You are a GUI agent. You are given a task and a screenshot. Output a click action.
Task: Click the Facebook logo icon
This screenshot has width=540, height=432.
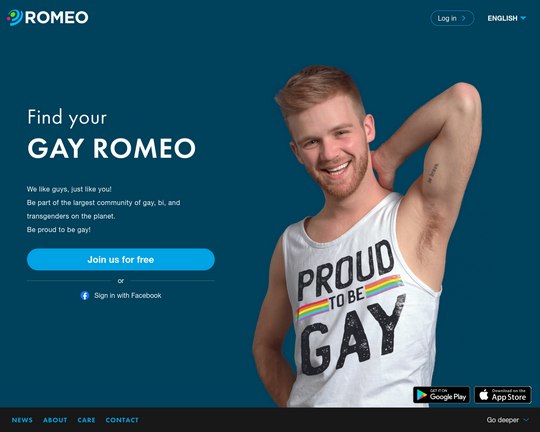[x=85, y=296]
